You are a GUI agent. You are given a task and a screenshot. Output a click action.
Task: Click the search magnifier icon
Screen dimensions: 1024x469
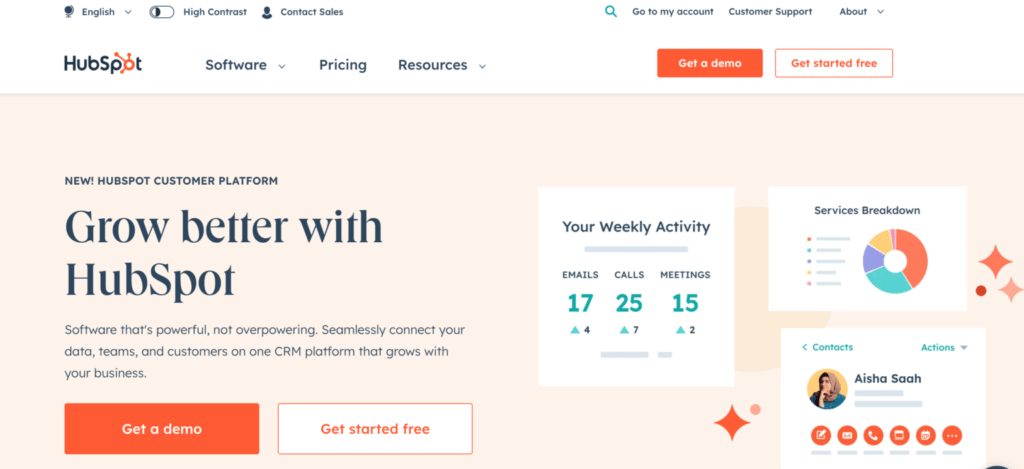pos(611,12)
